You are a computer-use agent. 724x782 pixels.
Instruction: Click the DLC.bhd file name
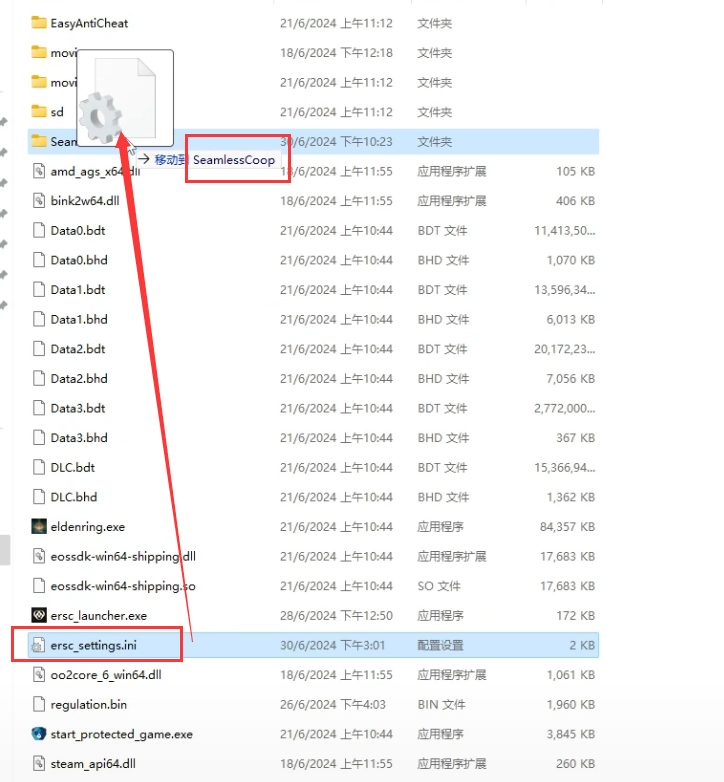coord(72,497)
